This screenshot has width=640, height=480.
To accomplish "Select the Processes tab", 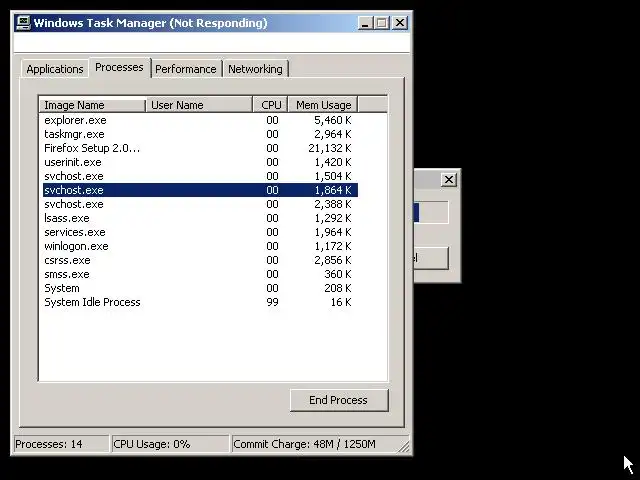I will 119,67.
